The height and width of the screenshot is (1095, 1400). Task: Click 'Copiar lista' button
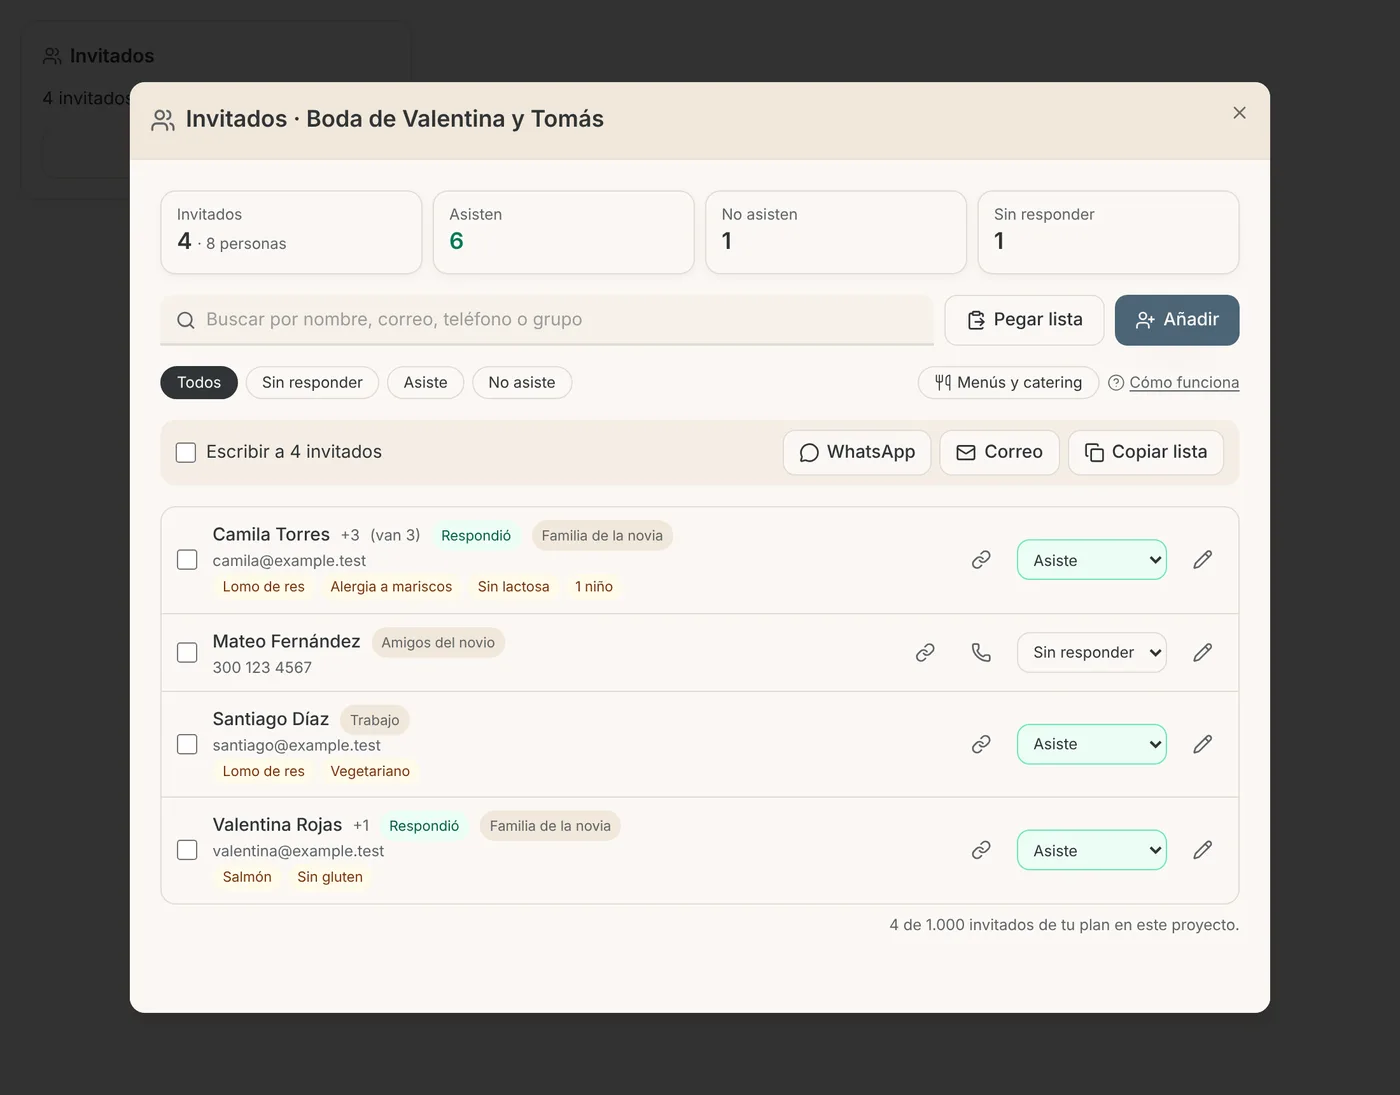pyautogui.click(x=1146, y=452)
